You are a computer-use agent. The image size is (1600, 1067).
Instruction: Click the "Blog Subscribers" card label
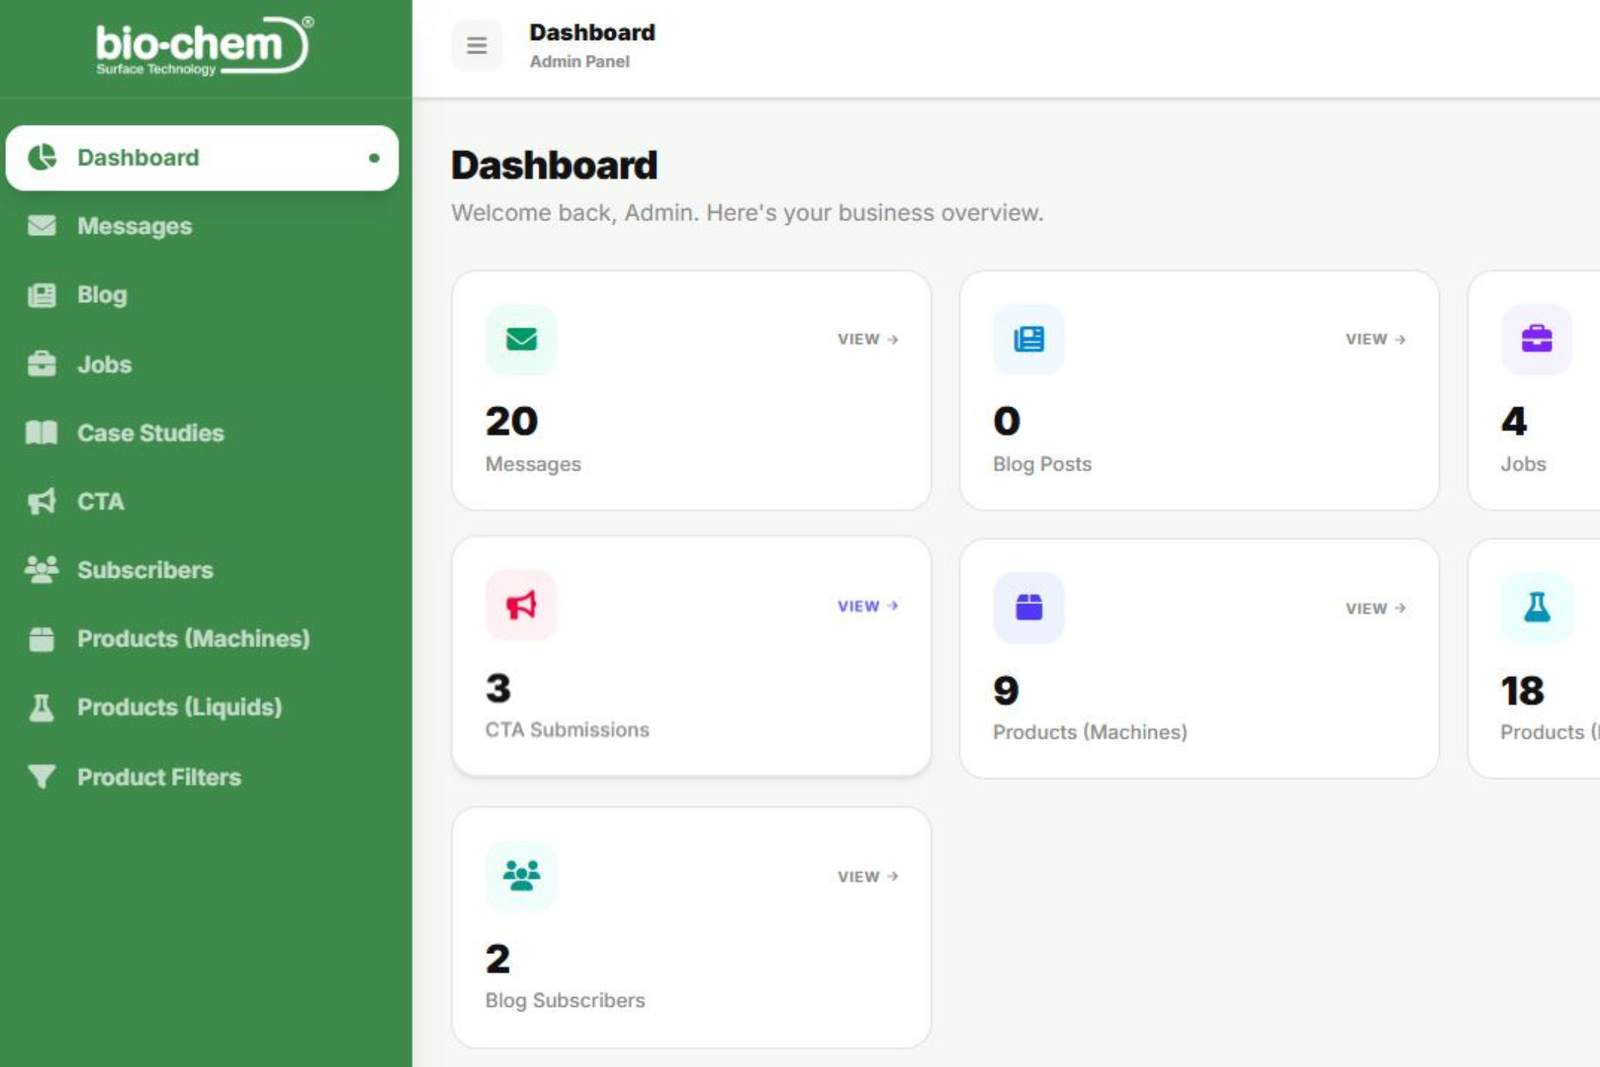[x=565, y=1000]
